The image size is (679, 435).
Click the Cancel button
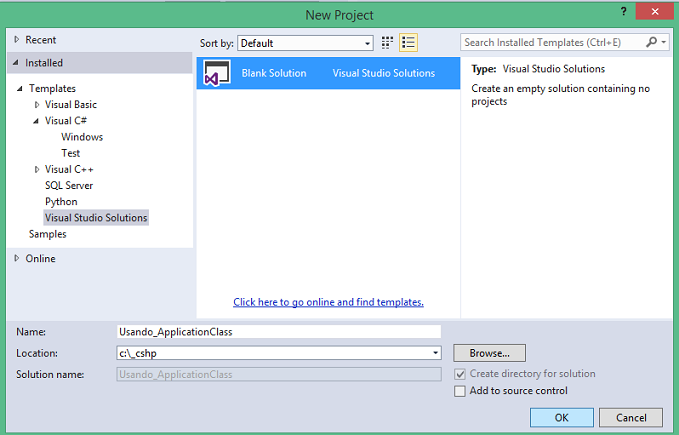coord(631,418)
